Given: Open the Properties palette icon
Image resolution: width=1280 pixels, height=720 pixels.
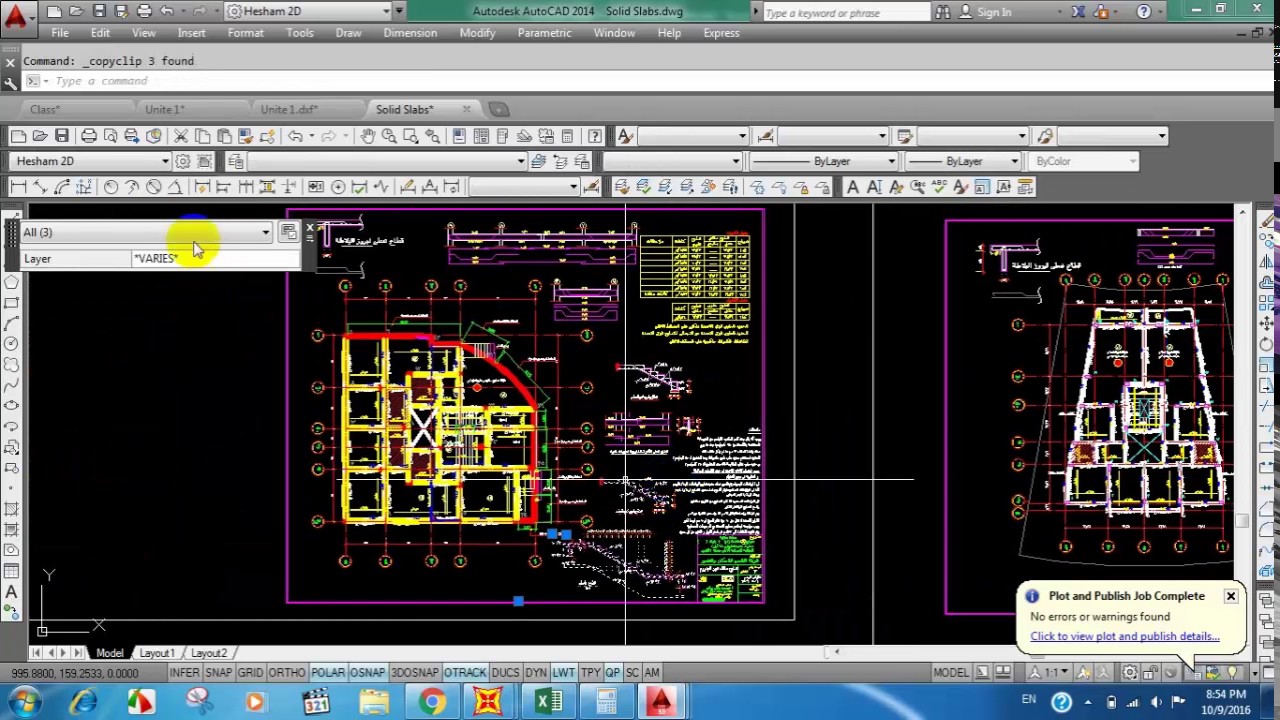Looking at the screenshot, I should coord(459,136).
